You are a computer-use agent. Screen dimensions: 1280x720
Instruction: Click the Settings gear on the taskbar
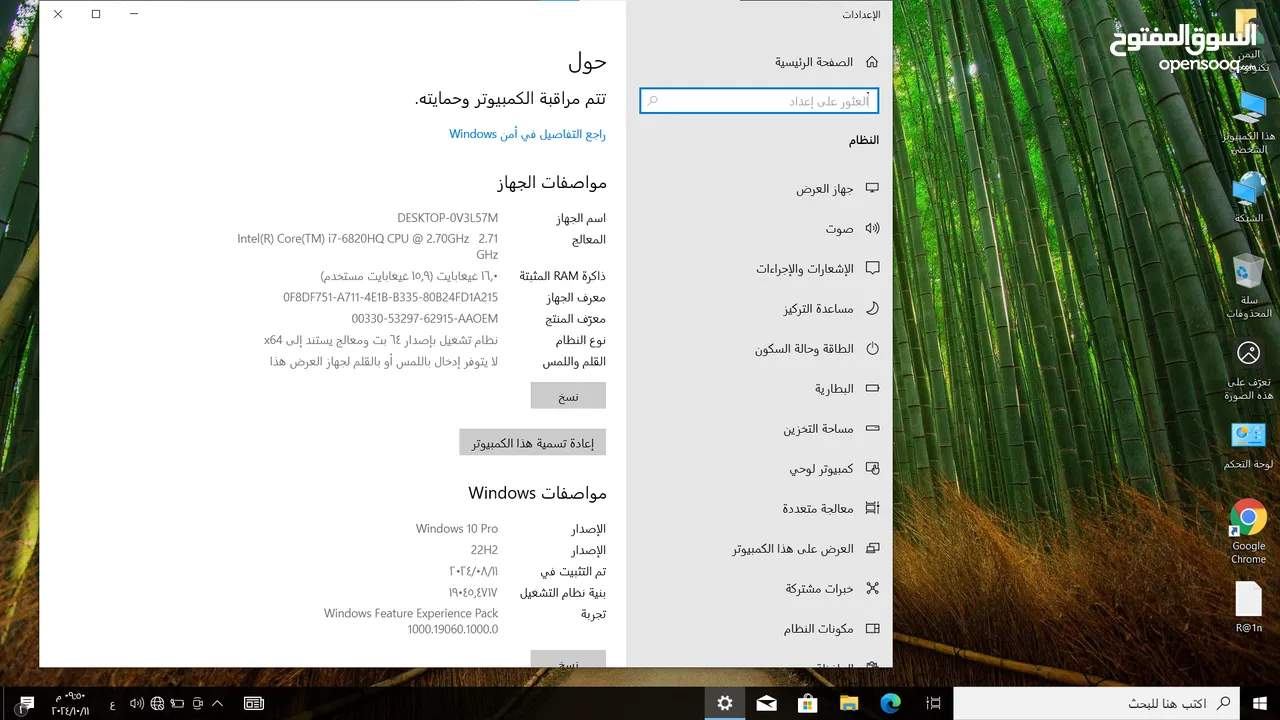[725, 704]
